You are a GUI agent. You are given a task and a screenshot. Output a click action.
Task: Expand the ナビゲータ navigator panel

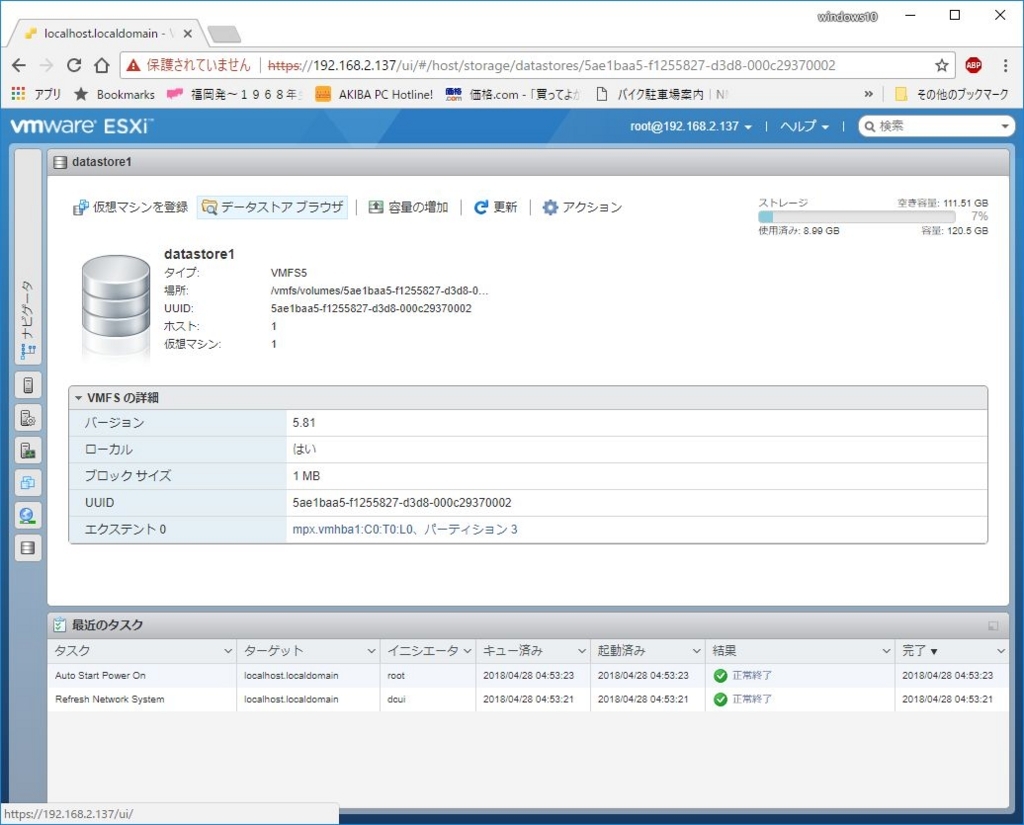pos(28,256)
